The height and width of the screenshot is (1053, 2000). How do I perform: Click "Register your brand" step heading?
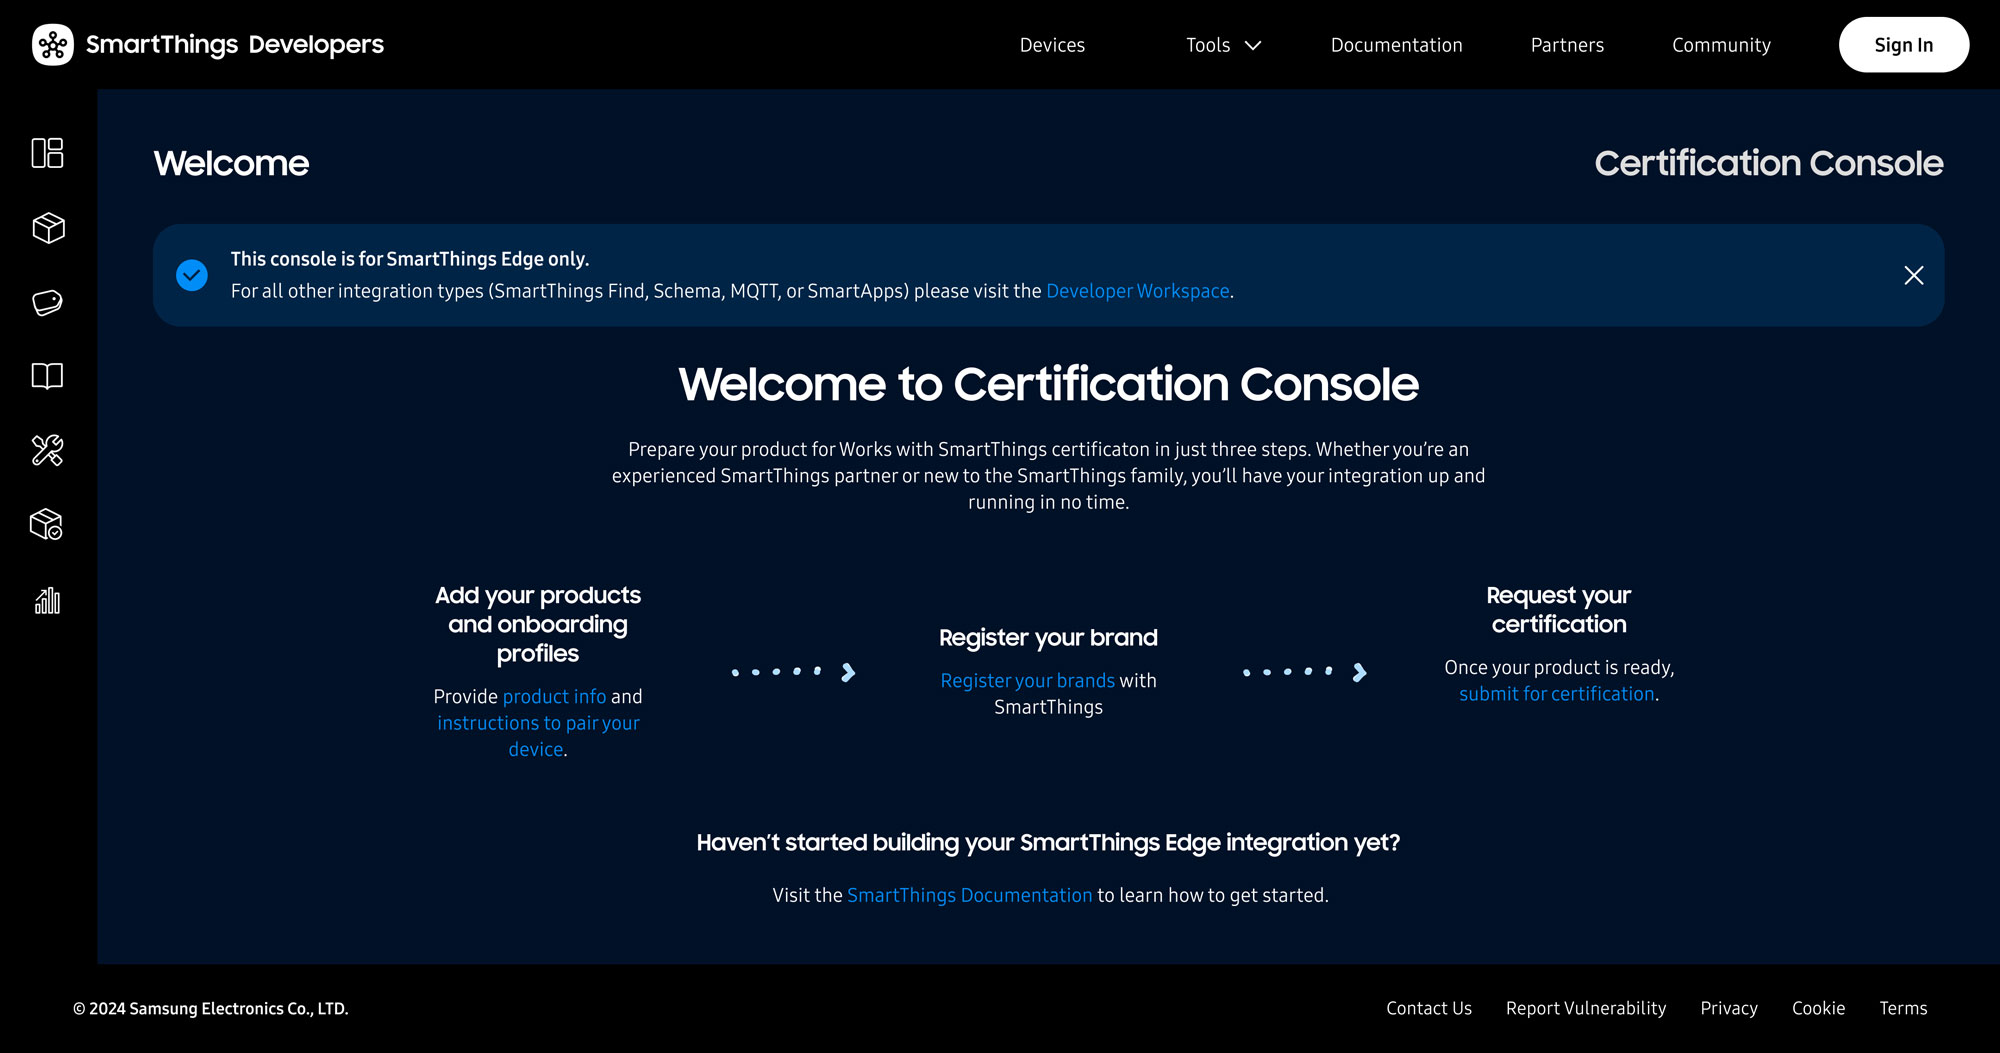coord(1048,638)
